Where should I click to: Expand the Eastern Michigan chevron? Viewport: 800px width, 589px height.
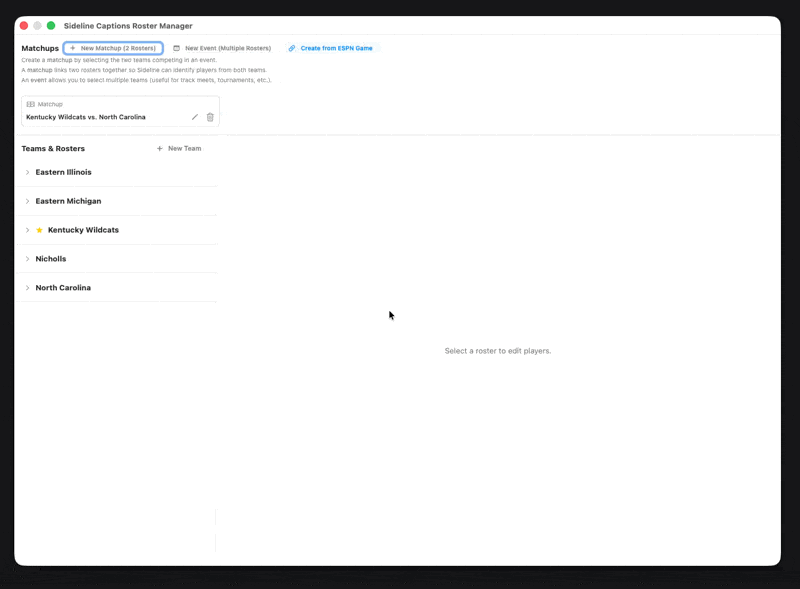(x=27, y=201)
